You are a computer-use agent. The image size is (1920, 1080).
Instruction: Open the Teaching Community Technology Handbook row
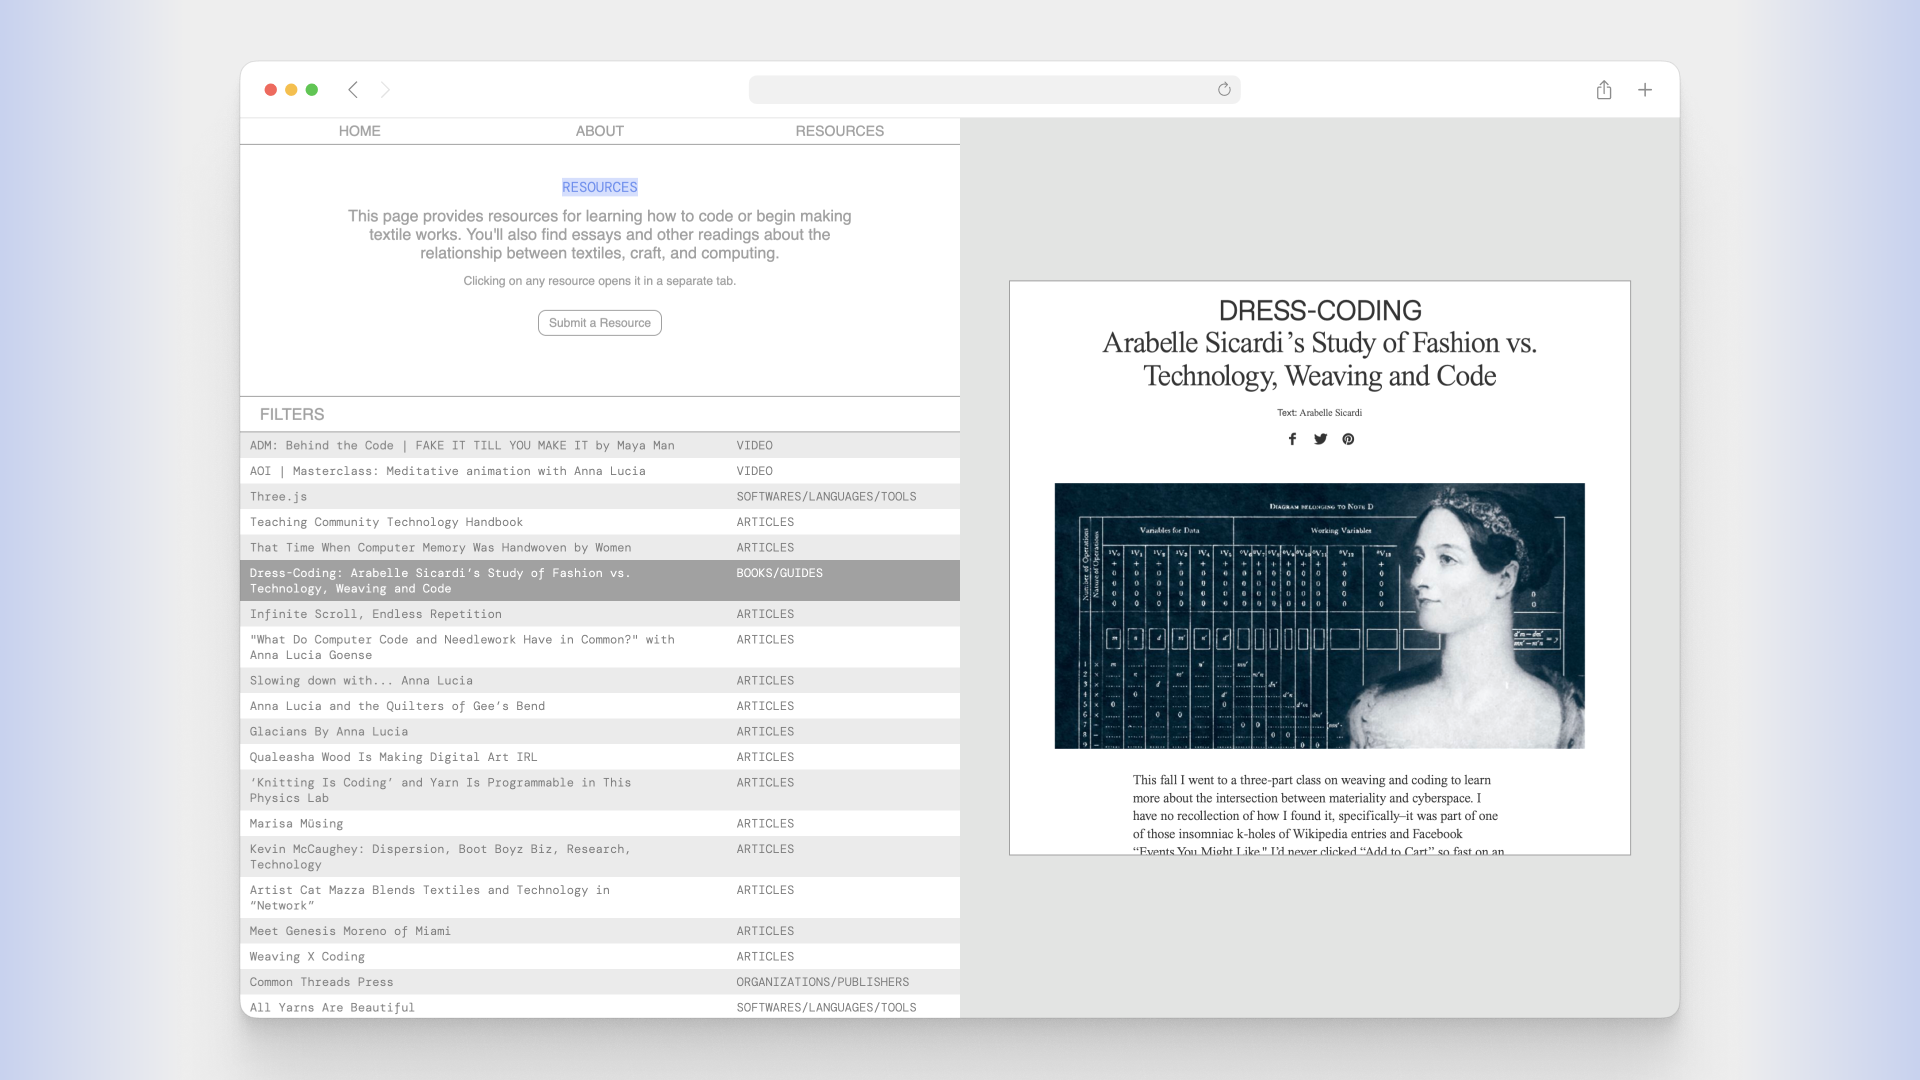pyautogui.click(x=386, y=522)
